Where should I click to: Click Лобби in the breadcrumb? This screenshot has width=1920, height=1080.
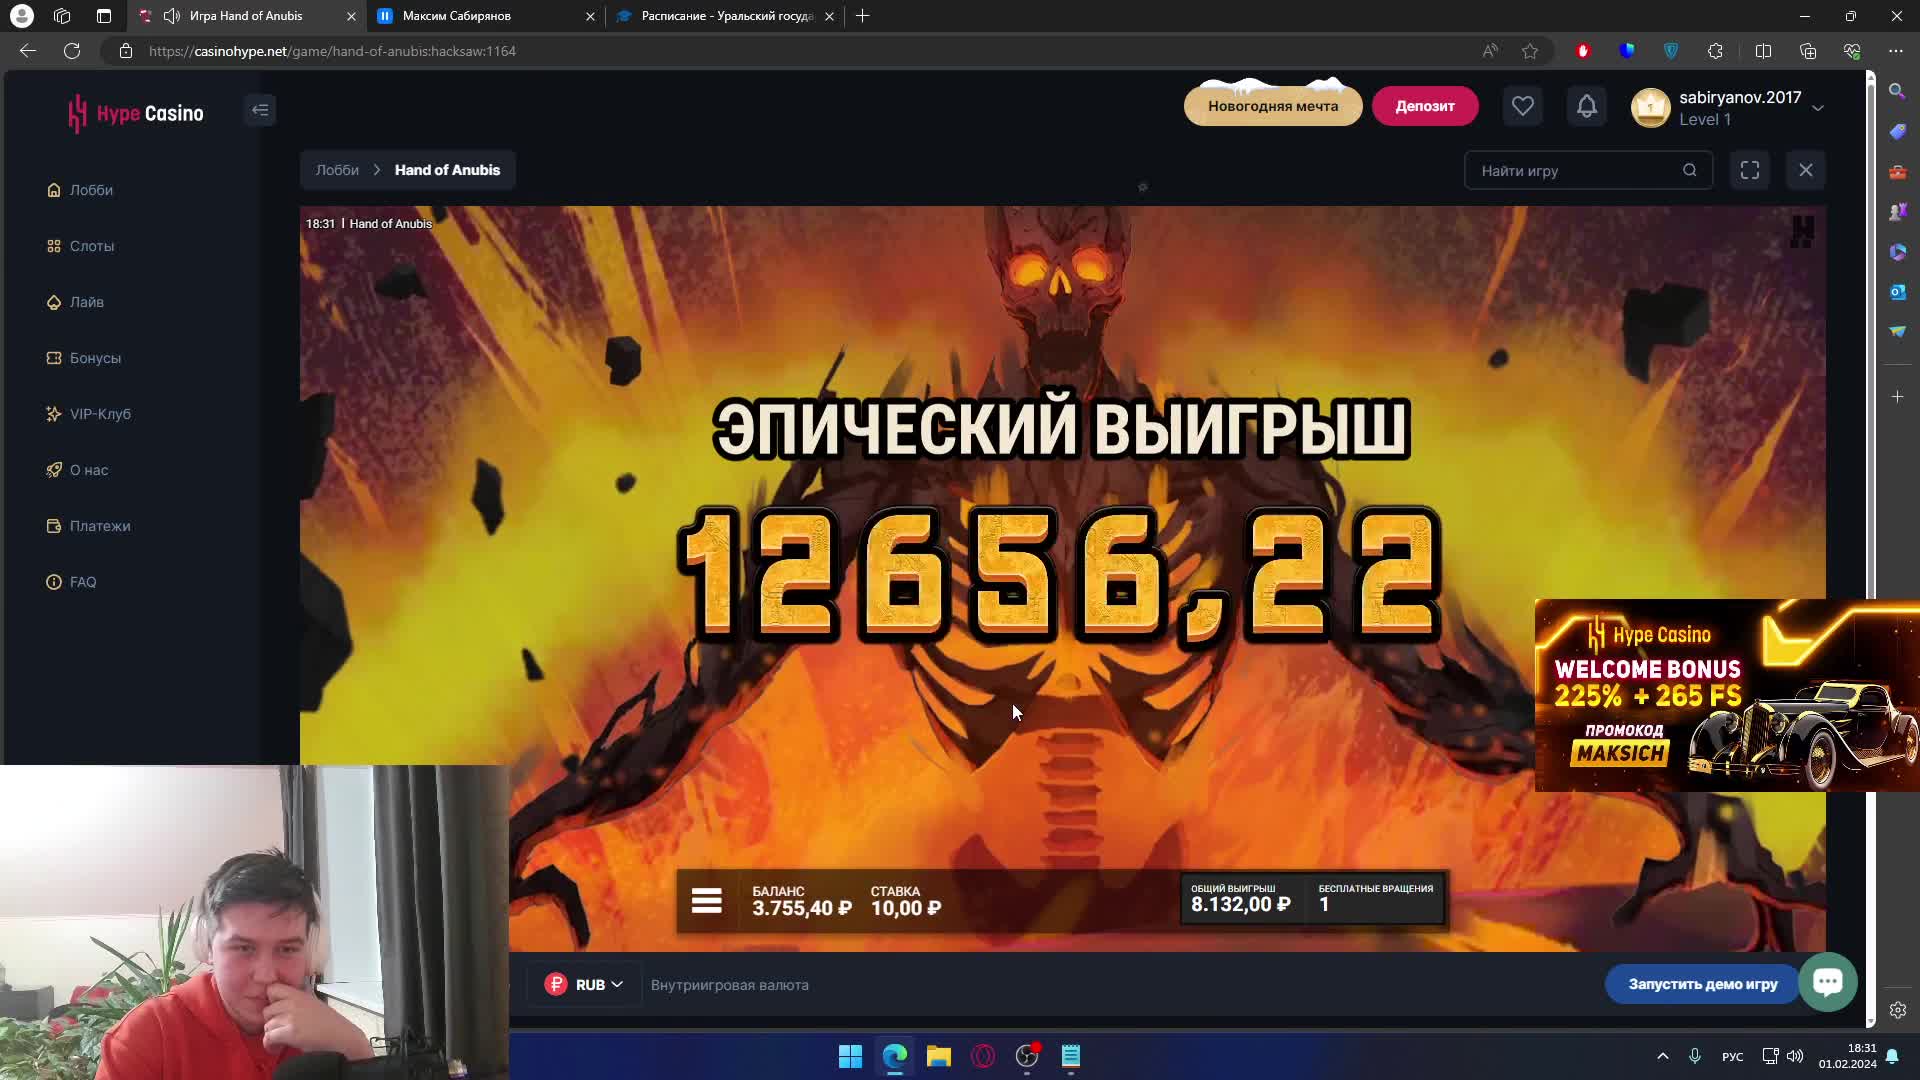pyautogui.click(x=337, y=170)
